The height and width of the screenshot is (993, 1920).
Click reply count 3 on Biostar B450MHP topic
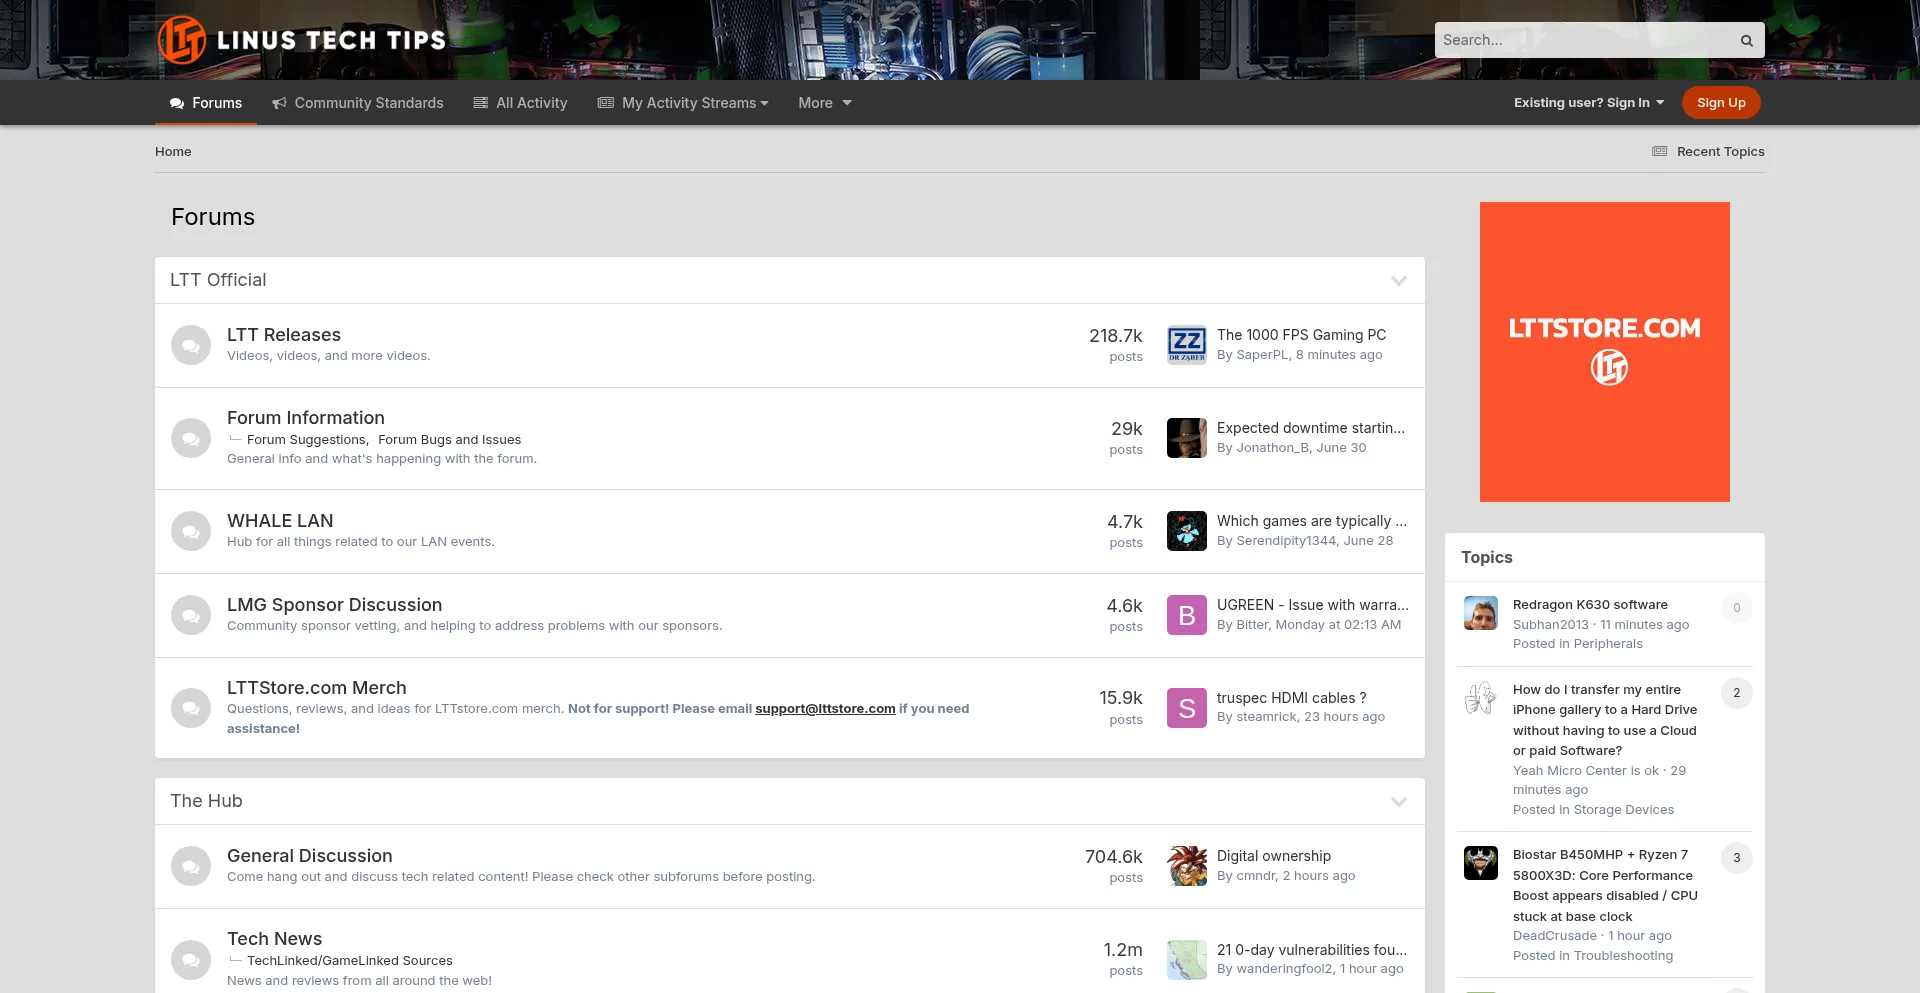tap(1737, 858)
